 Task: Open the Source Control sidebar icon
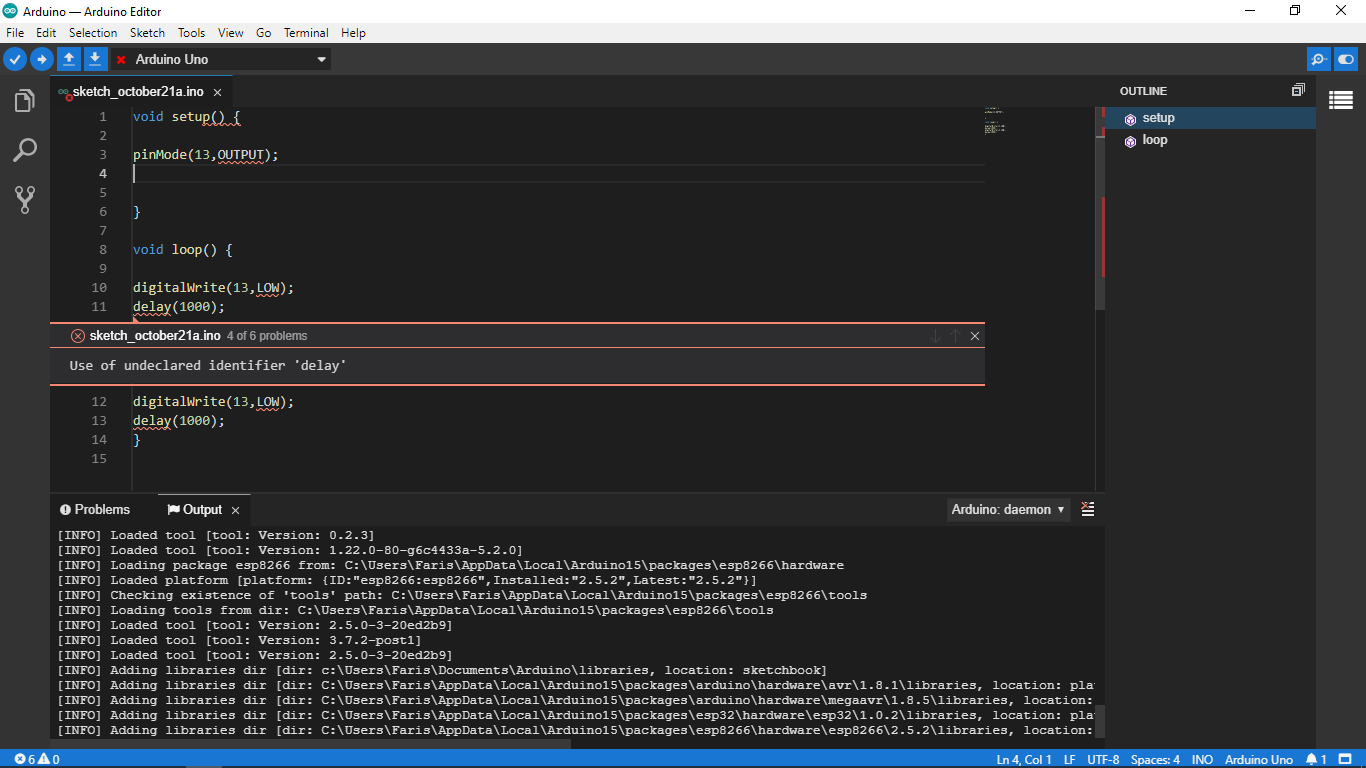pos(25,199)
